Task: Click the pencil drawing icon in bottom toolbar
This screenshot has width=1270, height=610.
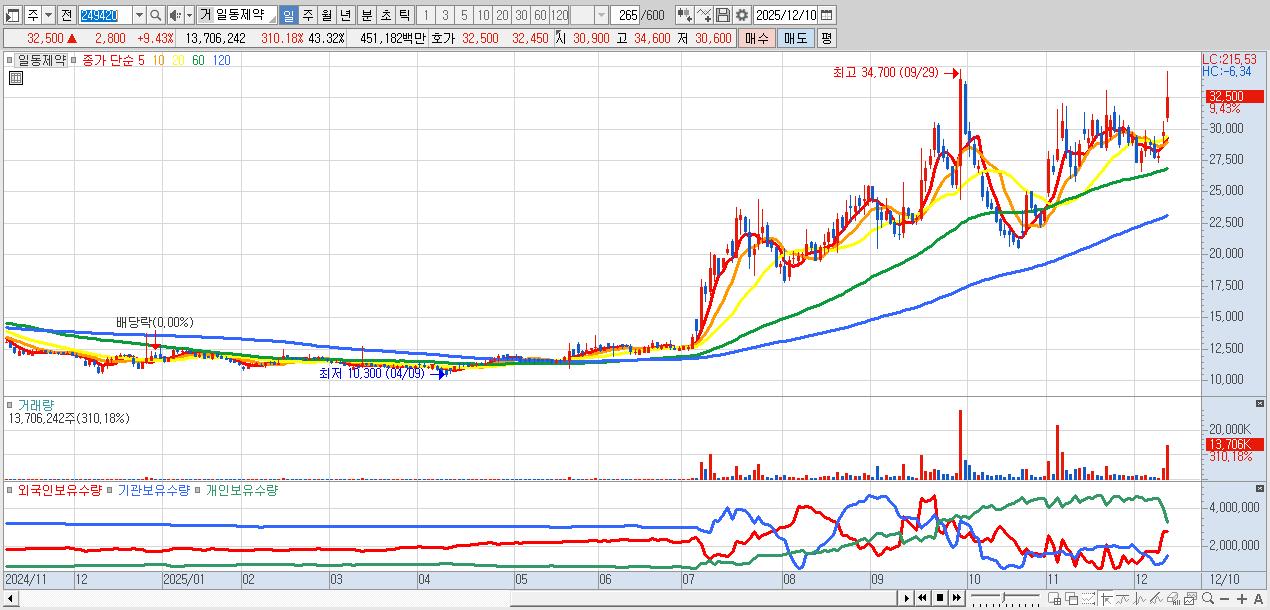Action: coord(1156,599)
